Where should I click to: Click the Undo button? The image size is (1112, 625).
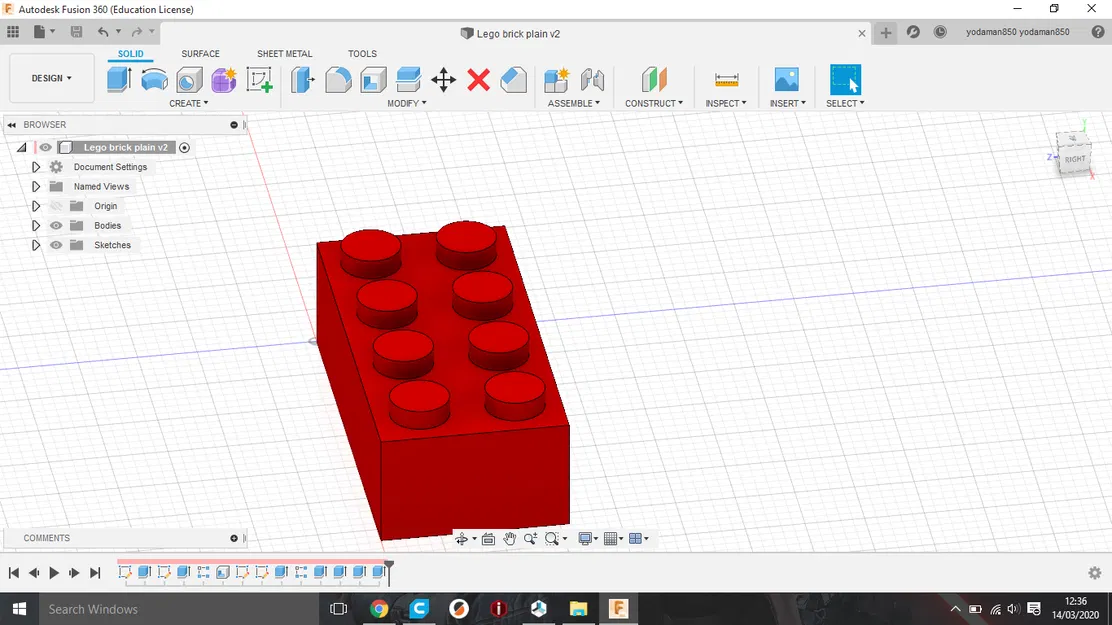click(x=101, y=31)
